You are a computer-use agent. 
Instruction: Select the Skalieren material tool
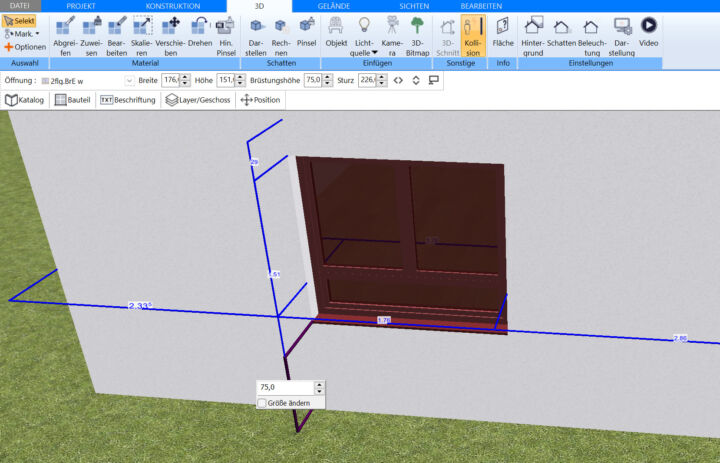142,36
